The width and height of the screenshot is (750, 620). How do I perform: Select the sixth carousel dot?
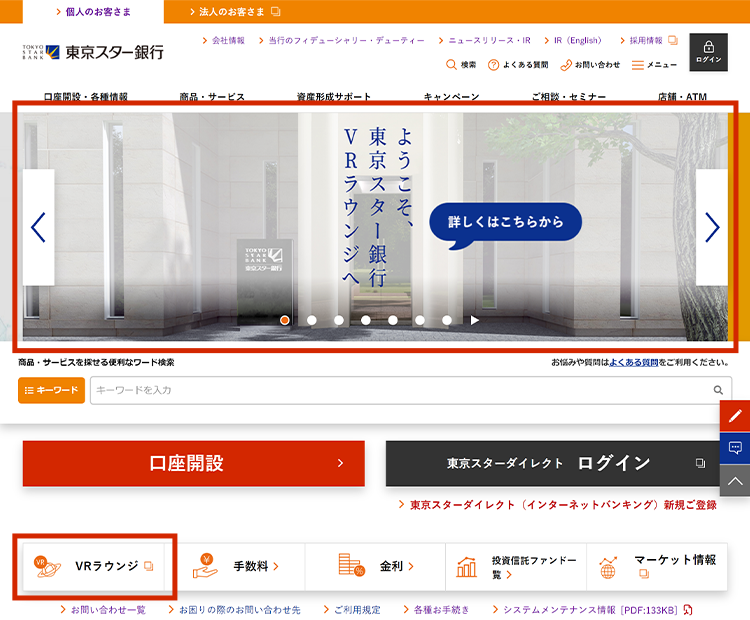click(420, 320)
